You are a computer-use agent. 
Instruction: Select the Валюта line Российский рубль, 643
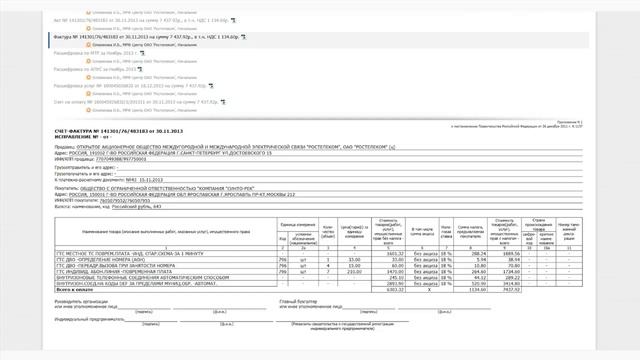(x=108, y=207)
